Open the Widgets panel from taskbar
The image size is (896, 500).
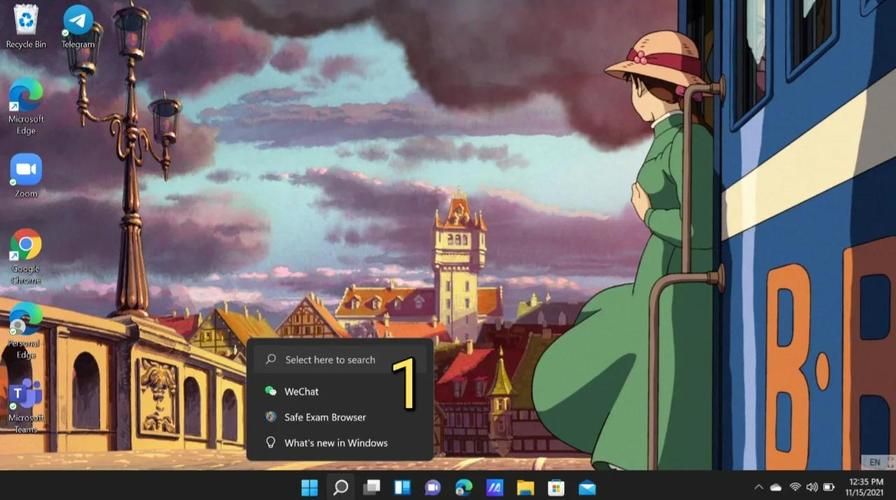(402, 487)
